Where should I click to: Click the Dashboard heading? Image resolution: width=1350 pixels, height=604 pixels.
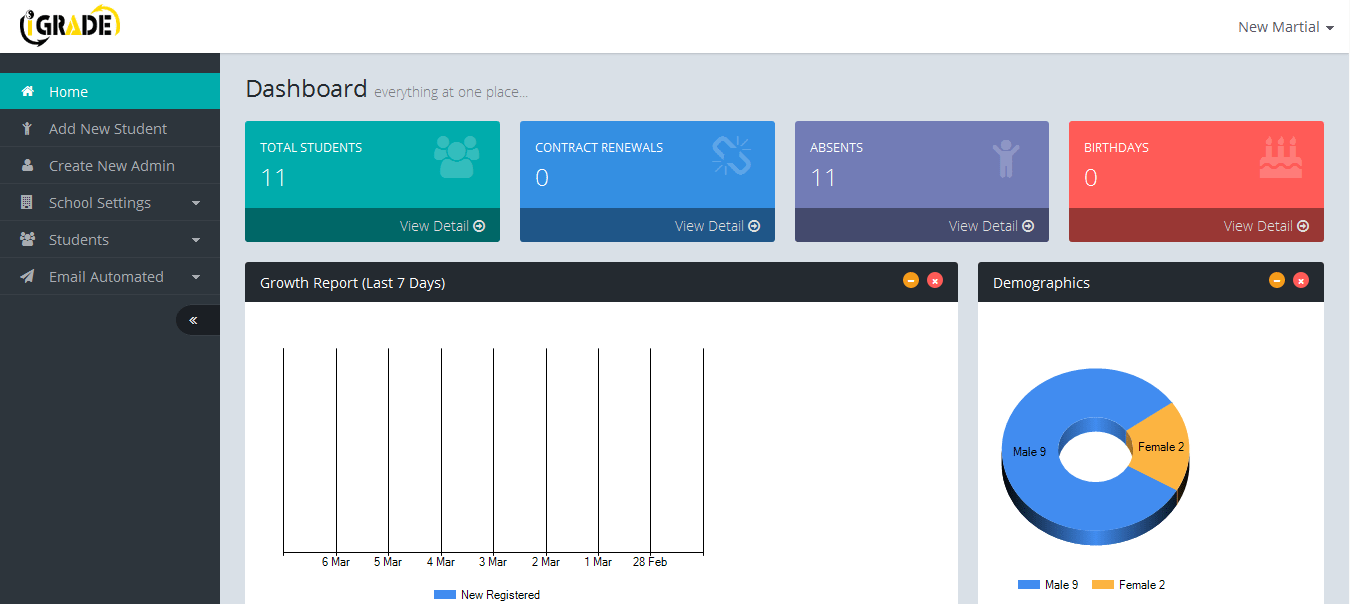[x=306, y=88]
